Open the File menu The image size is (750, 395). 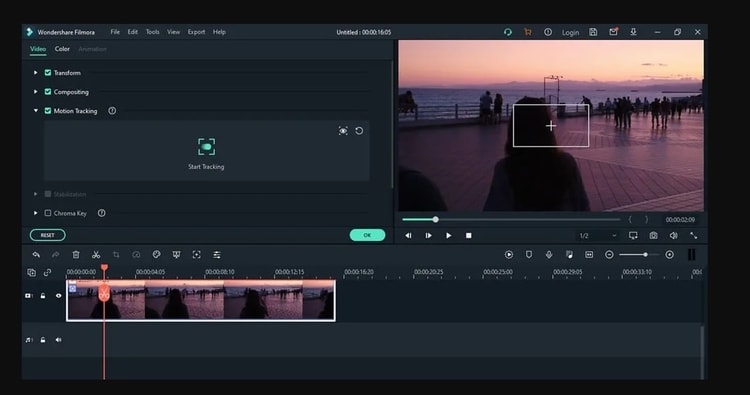(x=115, y=32)
